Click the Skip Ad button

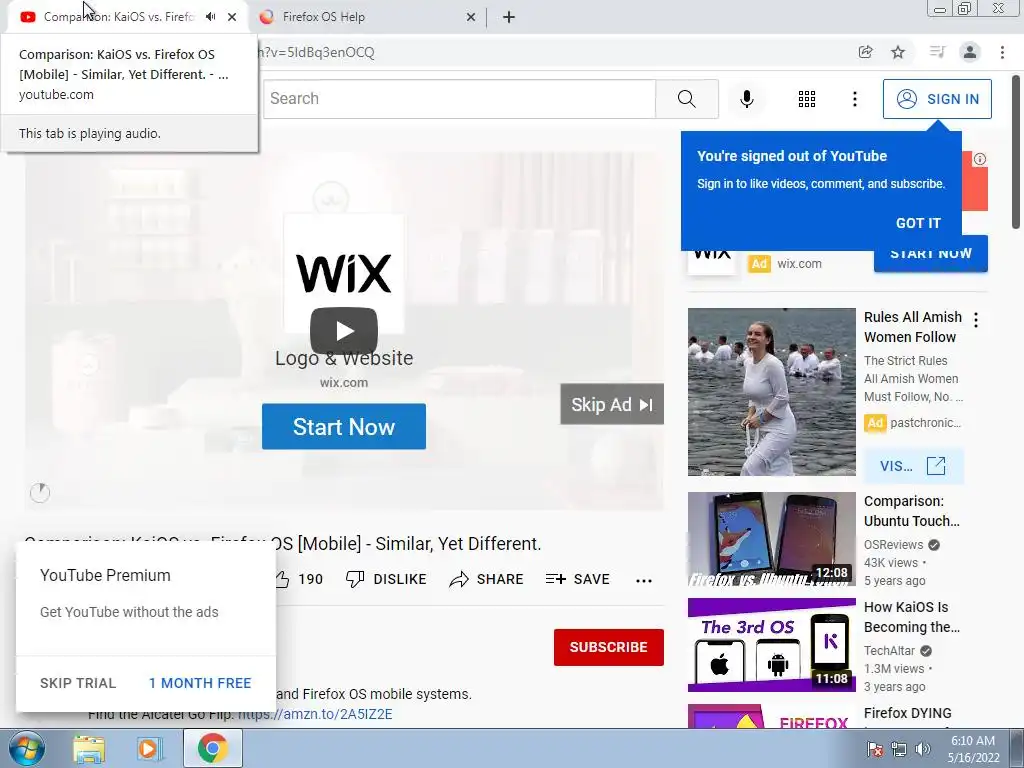pyautogui.click(x=612, y=404)
